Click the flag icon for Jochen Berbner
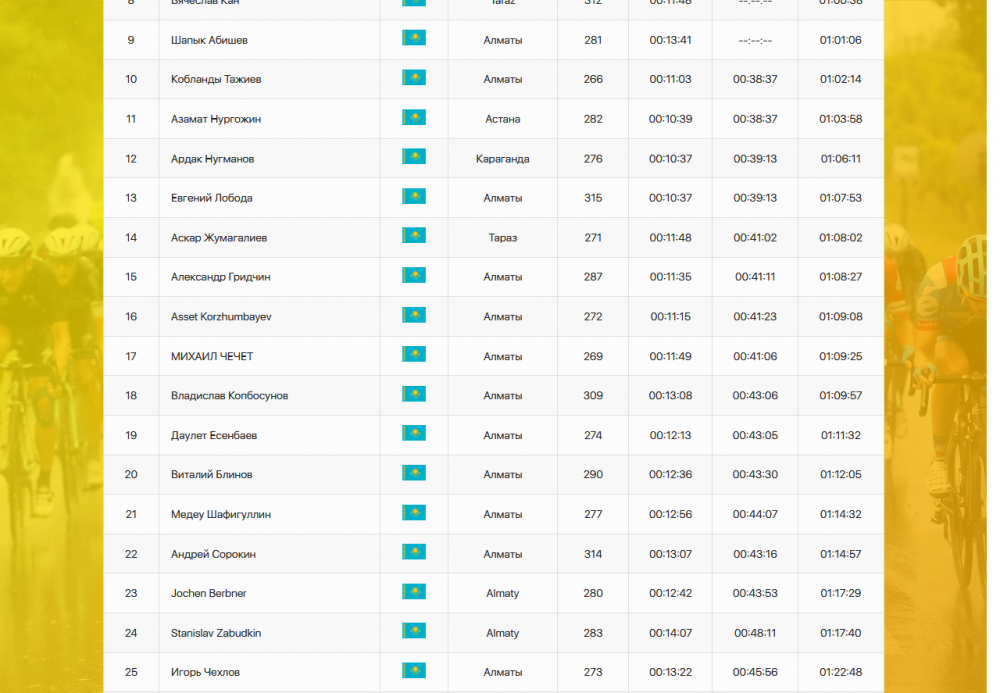This screenshot has height=693, width=1000. [x=413, y=592]
